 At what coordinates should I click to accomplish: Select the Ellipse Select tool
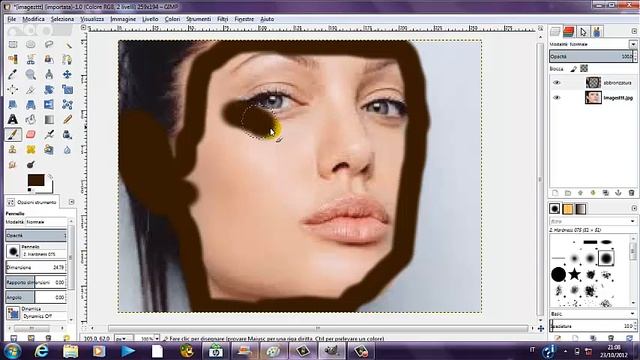point(31,44)
